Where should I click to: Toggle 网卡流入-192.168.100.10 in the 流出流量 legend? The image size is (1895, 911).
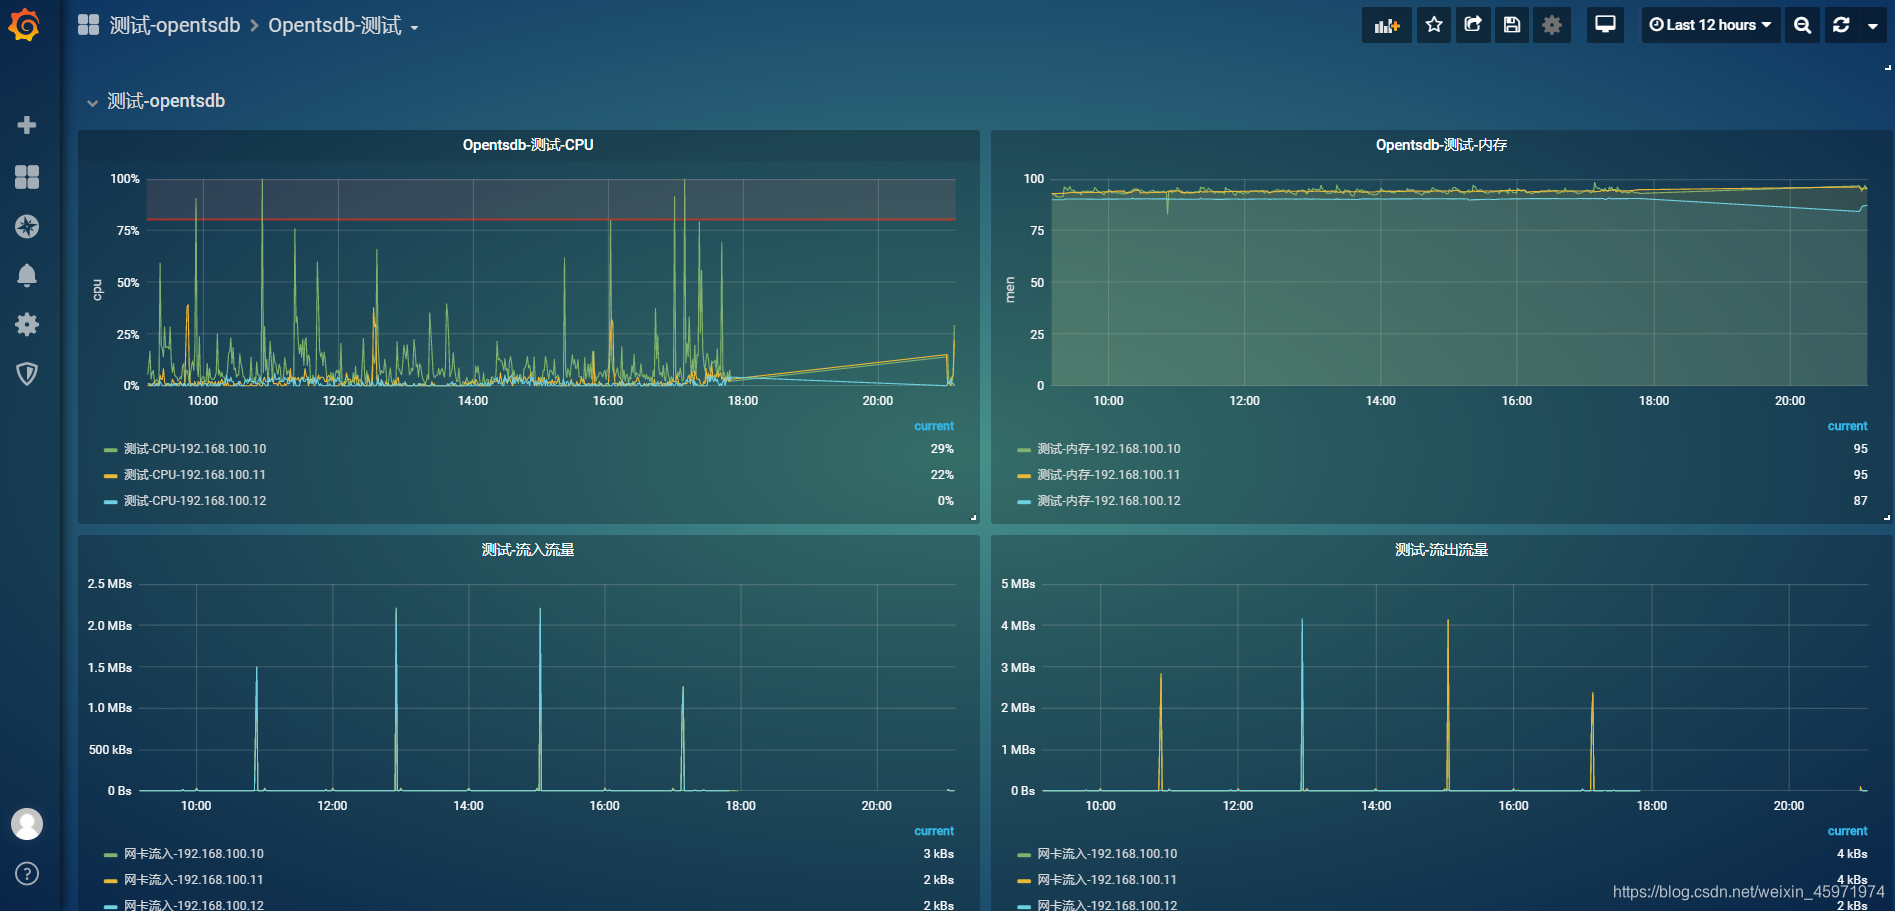point(1107,854)
